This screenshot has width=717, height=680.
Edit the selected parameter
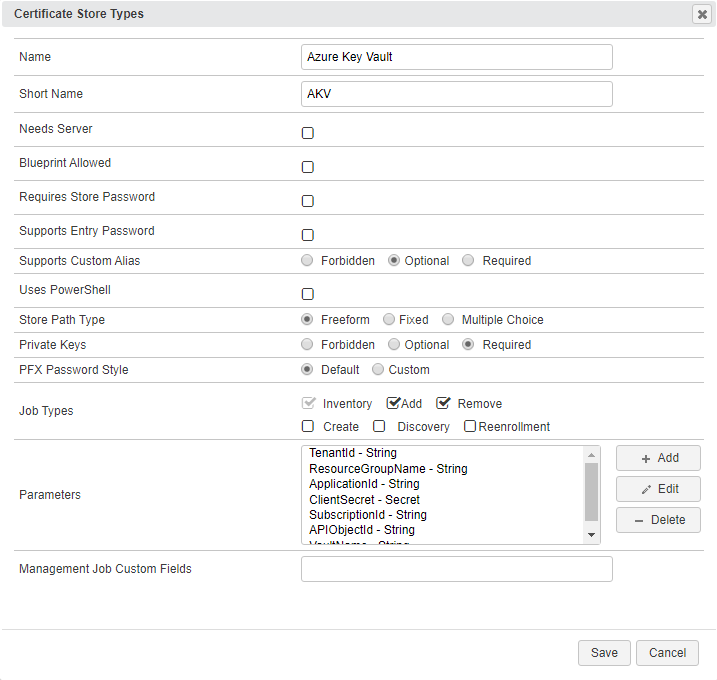pos(658,489)
